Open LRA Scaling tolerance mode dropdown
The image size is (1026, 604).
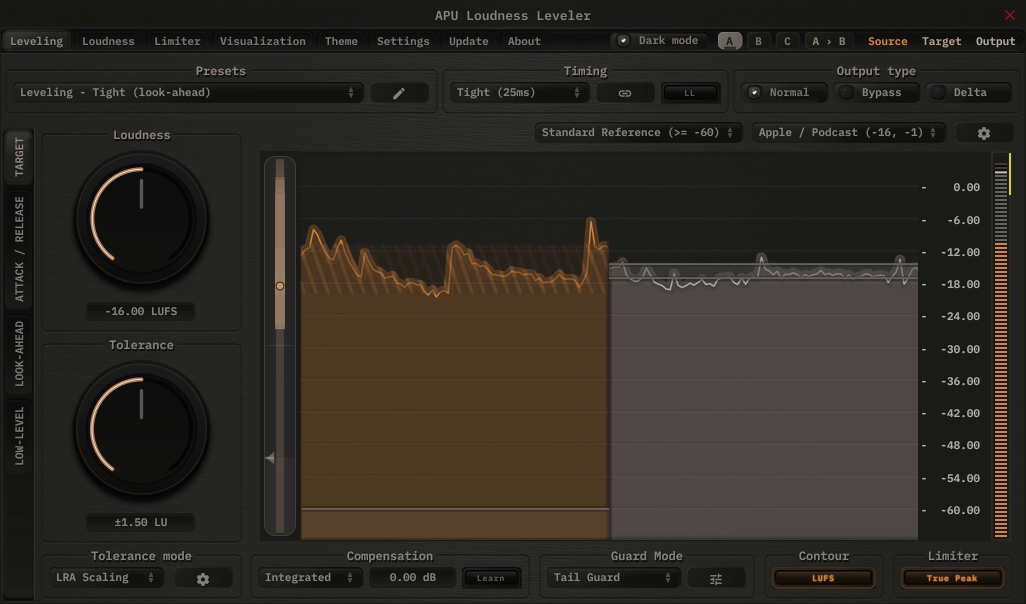coord(105,578)
